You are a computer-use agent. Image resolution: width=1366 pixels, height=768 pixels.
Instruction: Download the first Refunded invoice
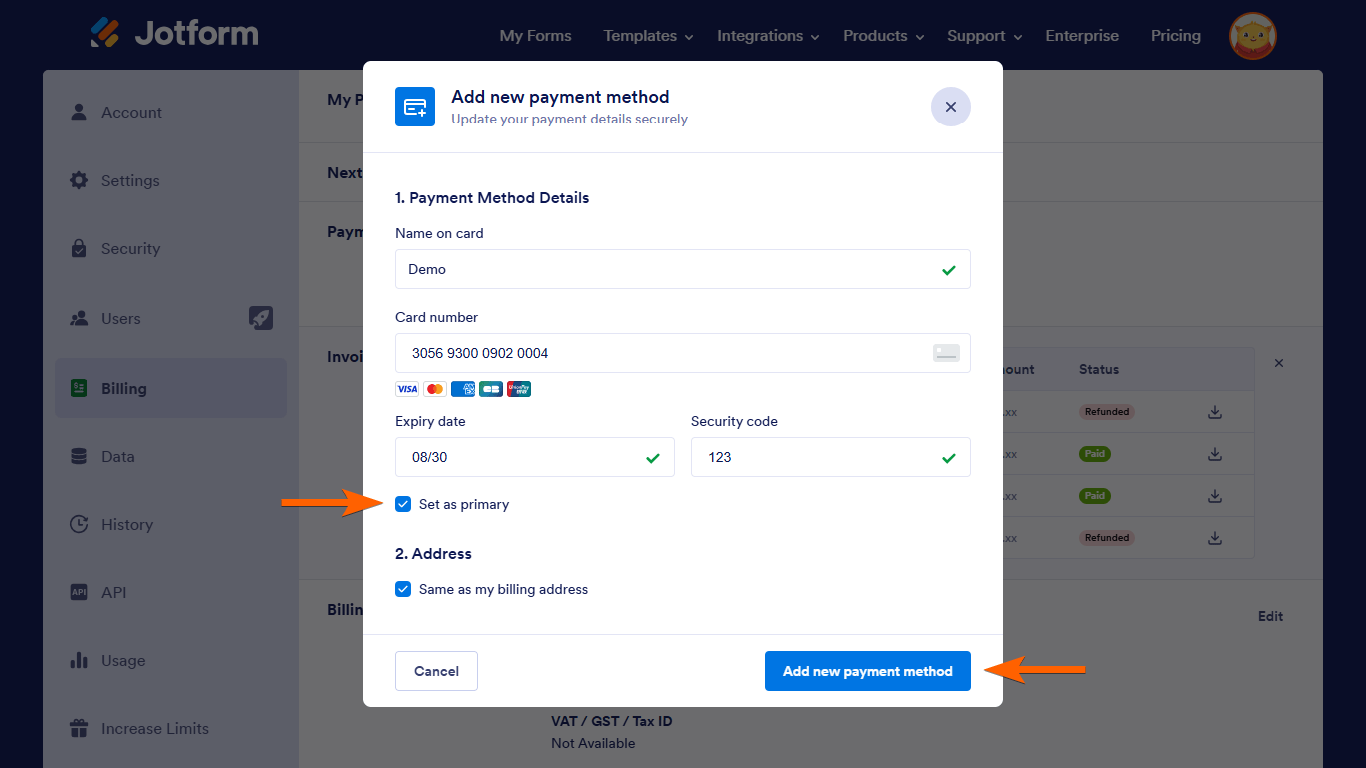pos(1215,412)
